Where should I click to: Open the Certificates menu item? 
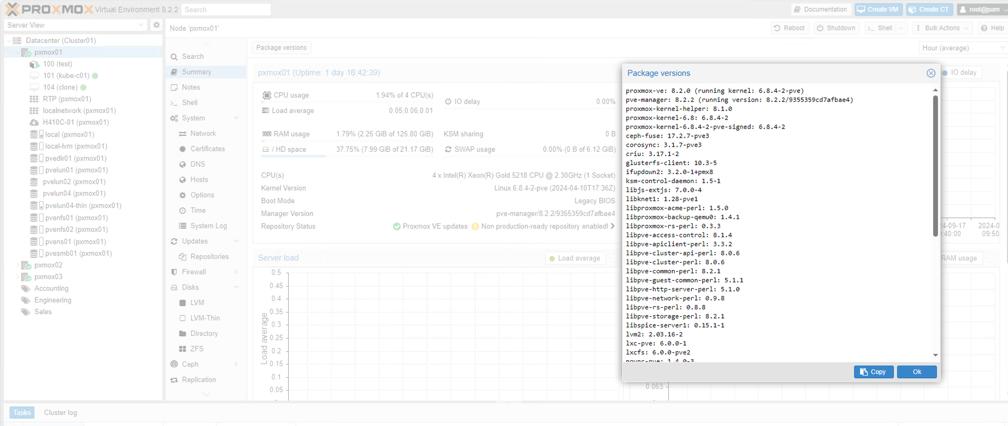coord(206,149)
